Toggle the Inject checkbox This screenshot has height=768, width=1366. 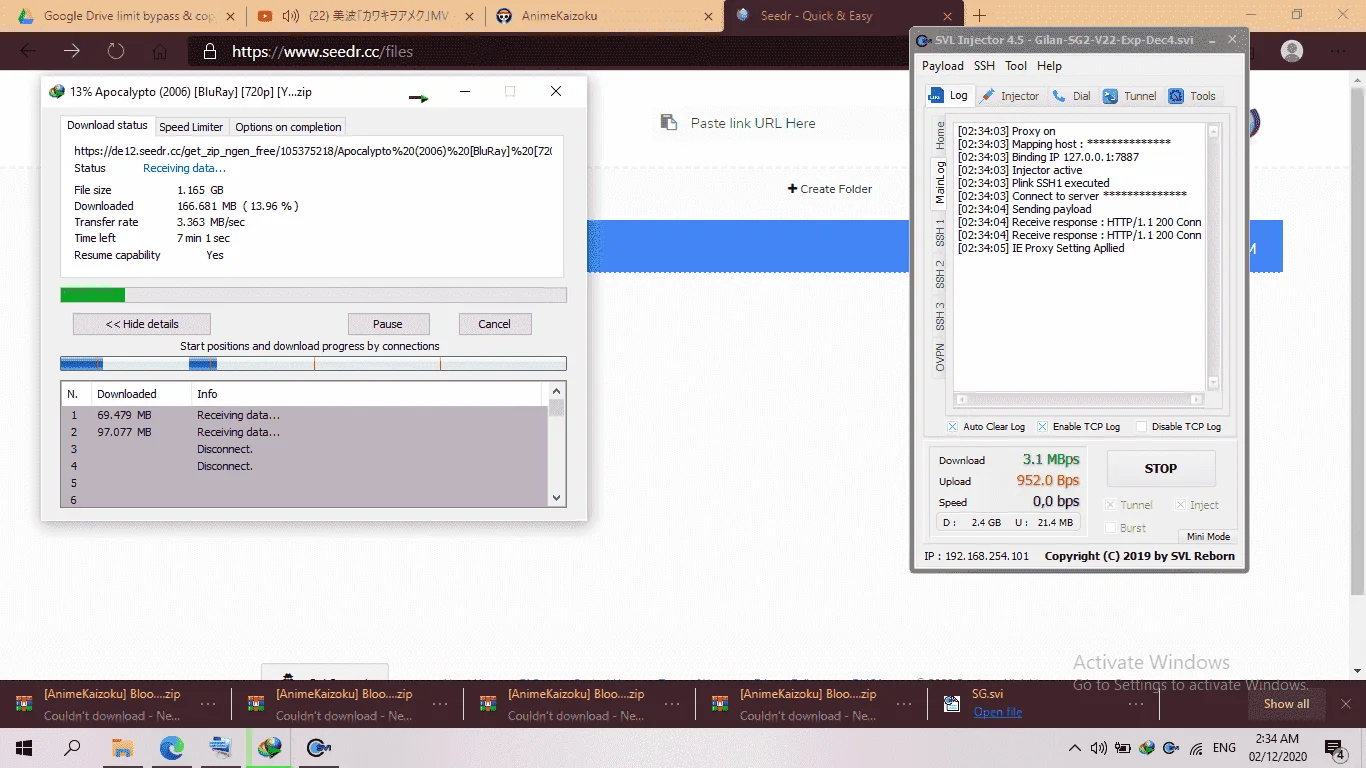tap(1180, 505)
